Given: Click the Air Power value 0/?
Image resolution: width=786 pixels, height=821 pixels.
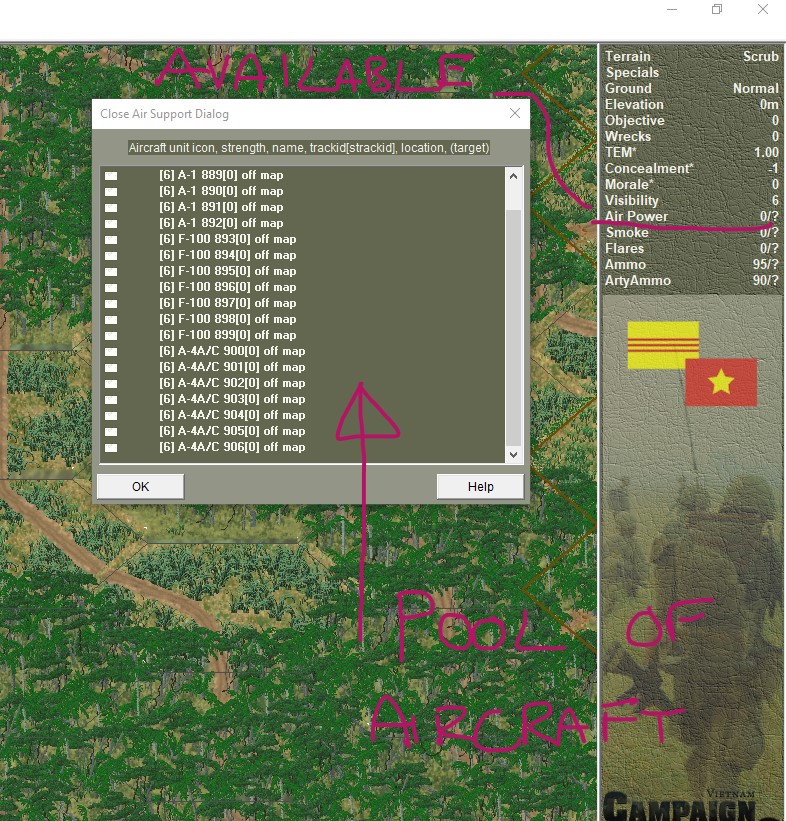Looking at the screenshot, I should tap(769, 216).
